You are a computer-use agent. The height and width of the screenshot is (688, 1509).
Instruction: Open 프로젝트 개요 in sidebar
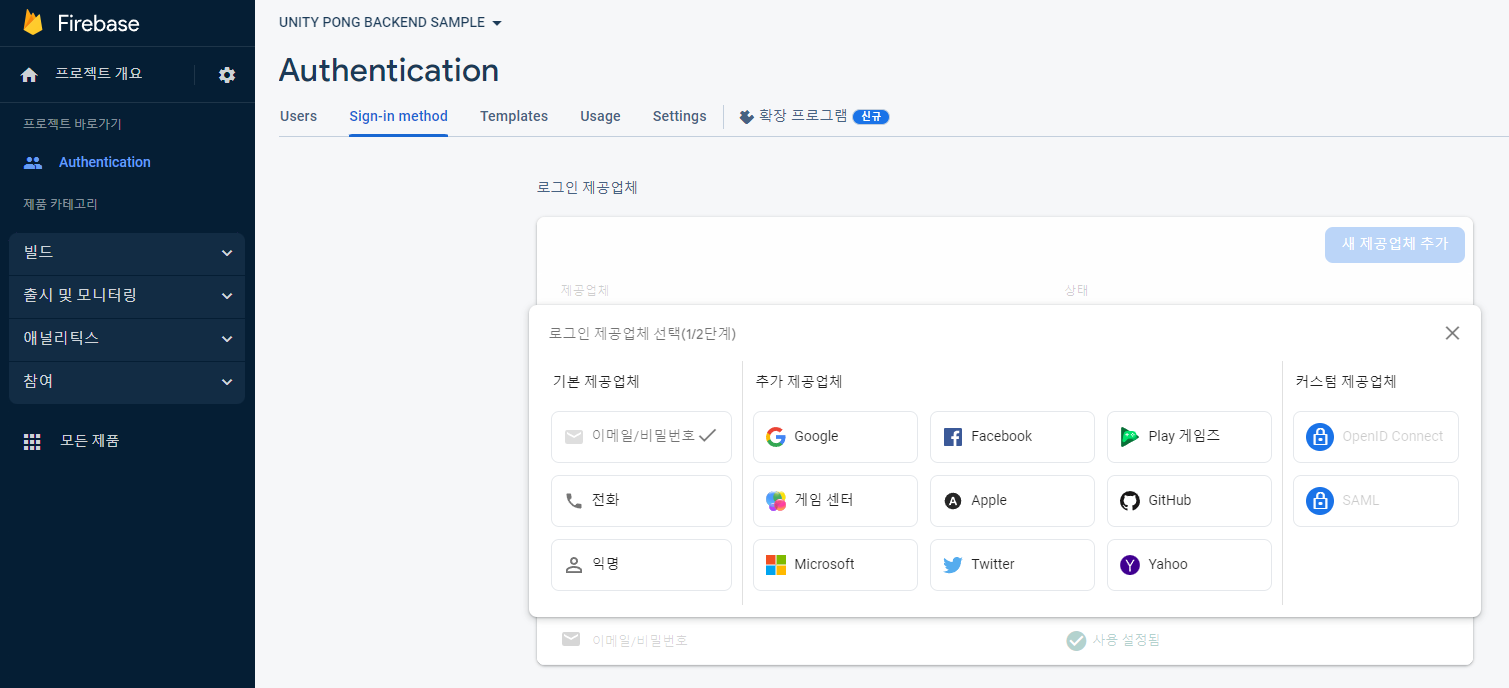[x=99, y=74]
